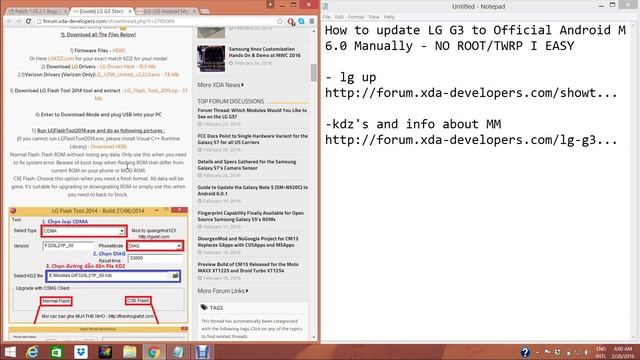Open DivergenMod and NoGoogle Project article
Viewport: 640px width, 360px height.
(x=248, y=242)
